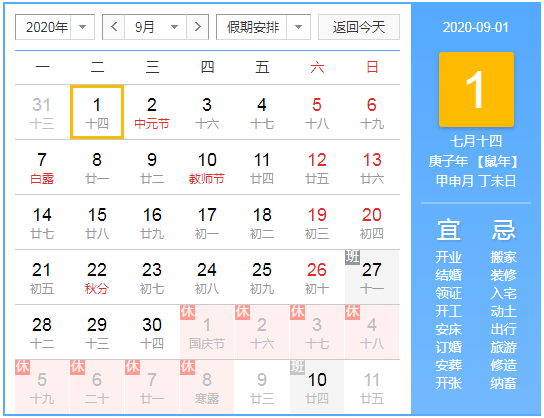Select the highlighted September 1 cell
The width and height of the screenshot is (544, 418).
97,112
